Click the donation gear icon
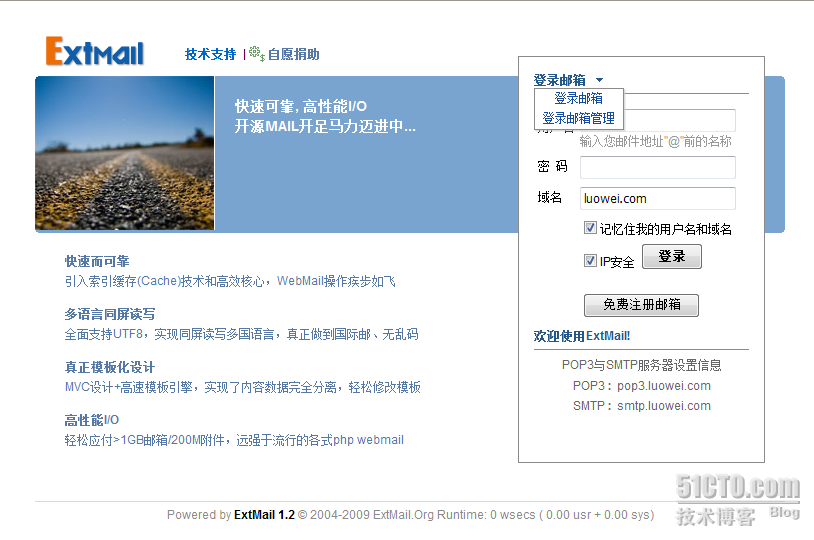 [x=256, y=53]
